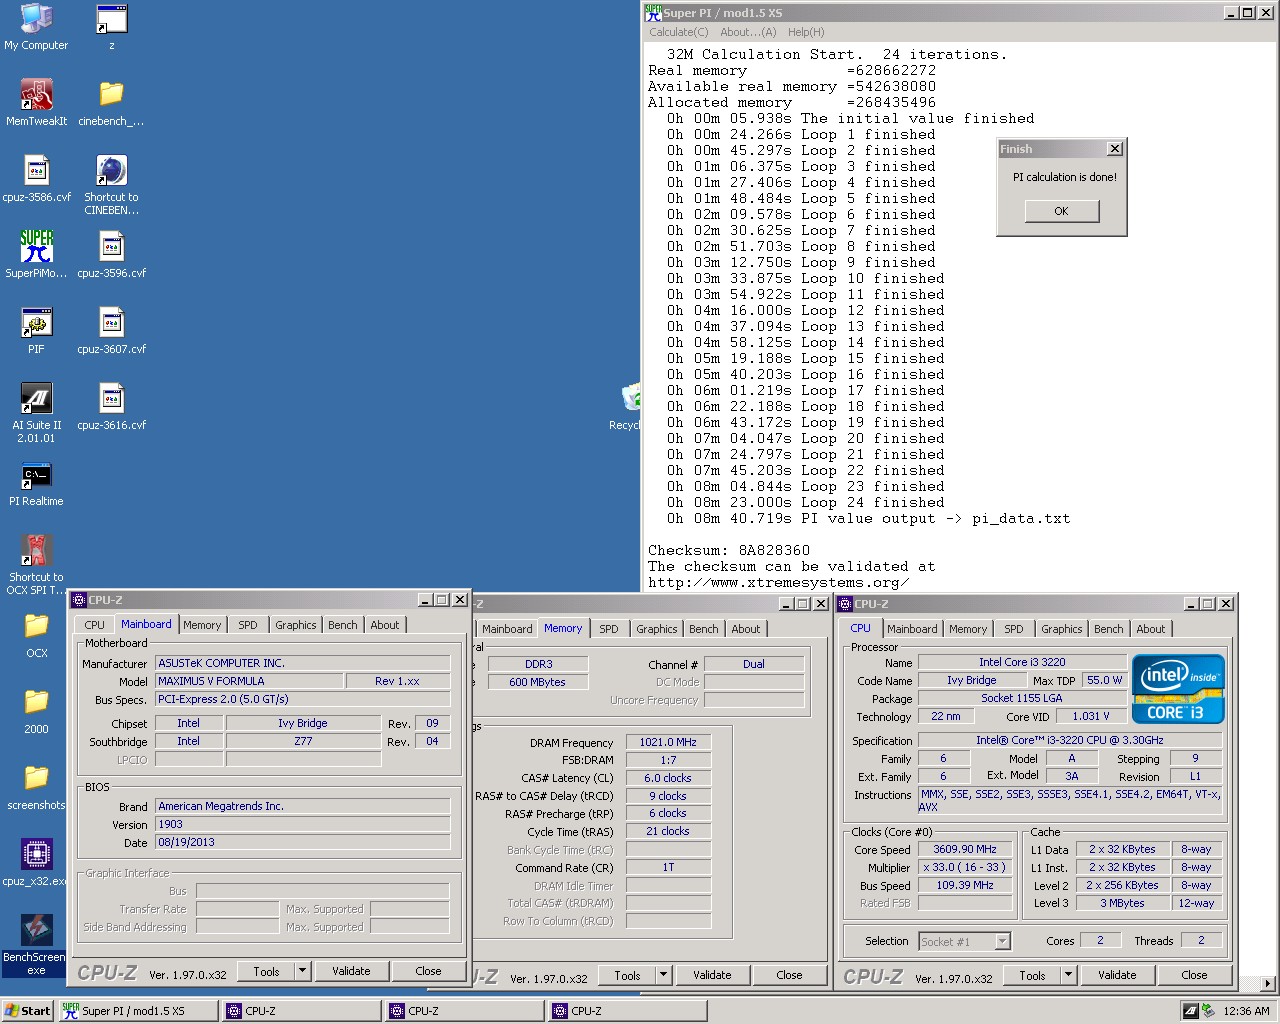The image size is (1280, 1024).
Task: Click the Intel Core i3 logo in CPU-Z
Action: [x=1178, y=688]
